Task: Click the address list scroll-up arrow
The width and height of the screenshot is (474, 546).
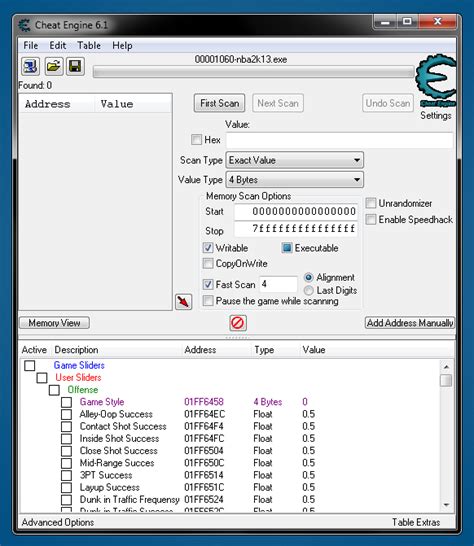Action: 446,367
